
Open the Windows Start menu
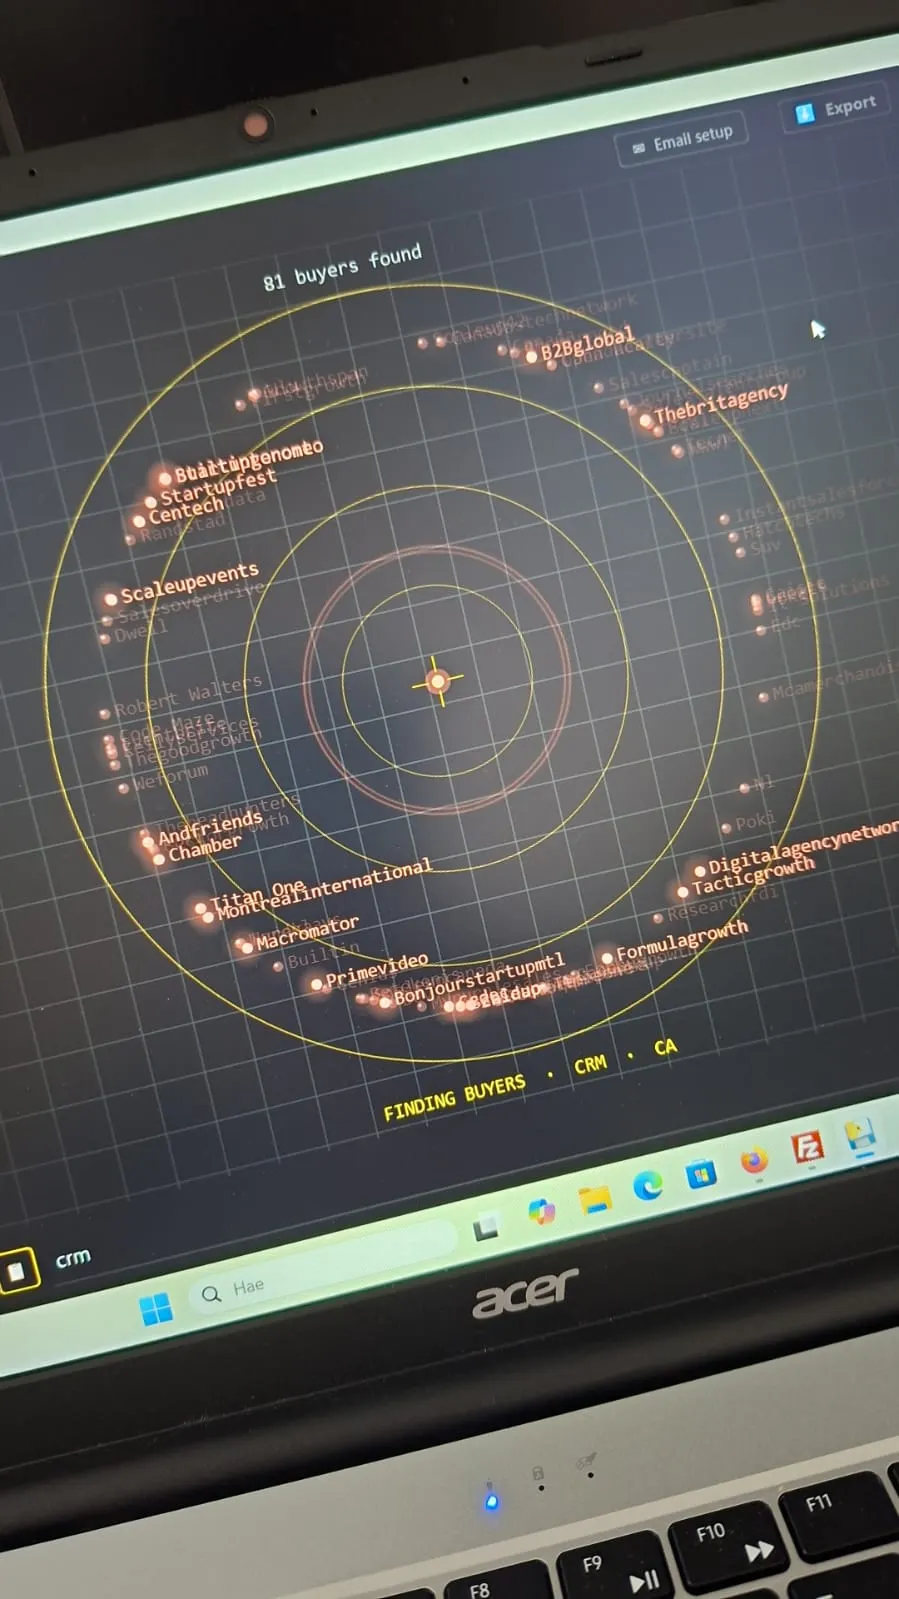[156, 1308]
